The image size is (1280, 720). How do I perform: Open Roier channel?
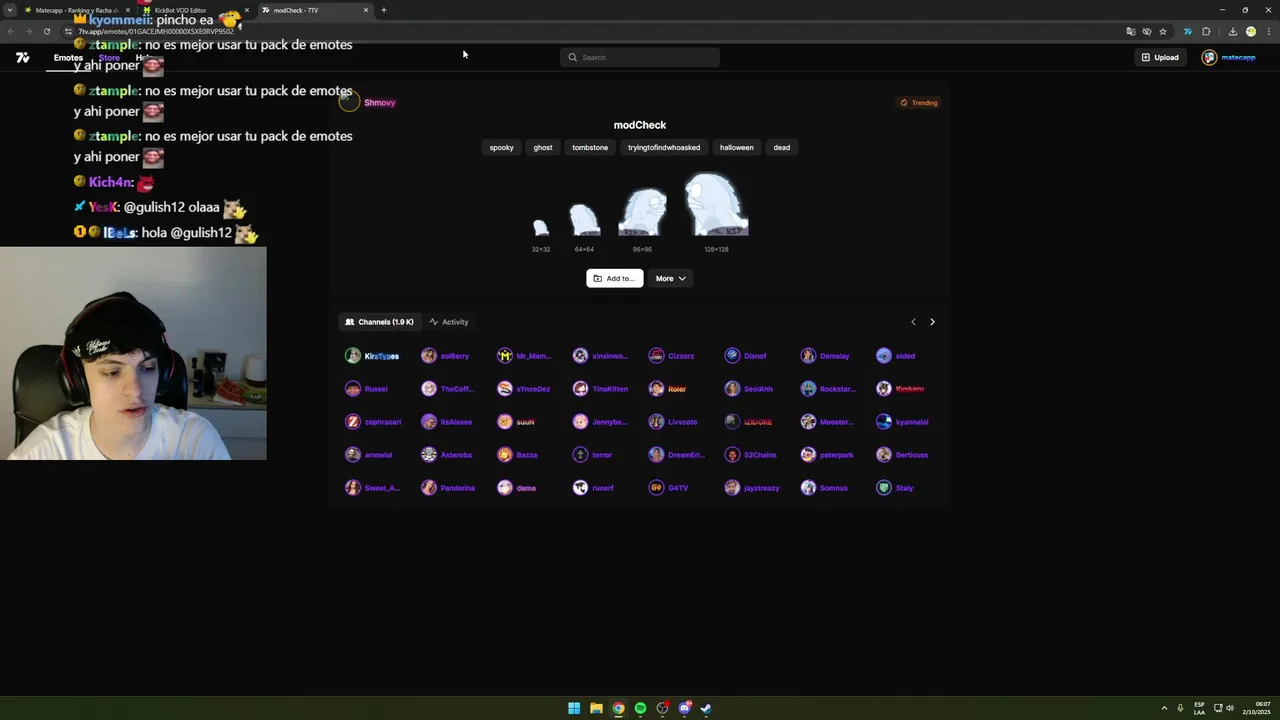coord(667,389)
